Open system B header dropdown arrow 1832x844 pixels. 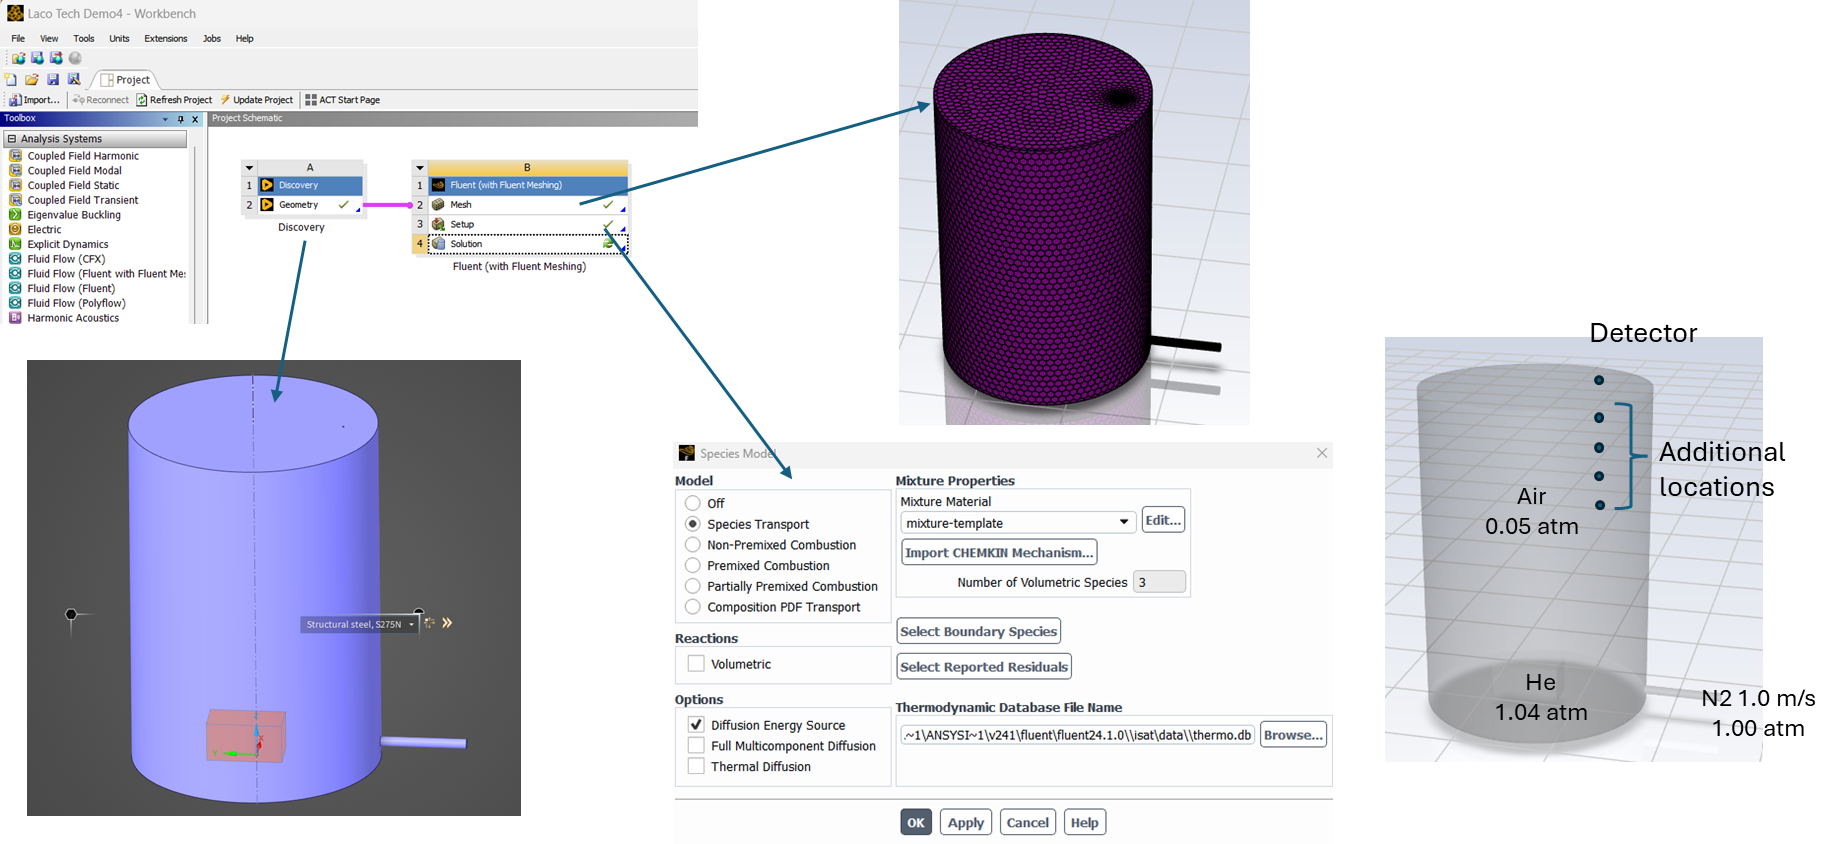[x=420, y=168]
